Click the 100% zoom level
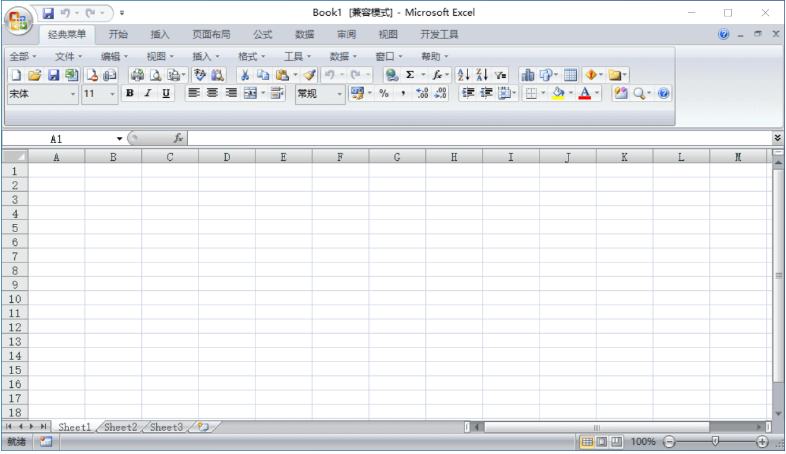This screenshot has height=454, width=786. pos(643,441)
